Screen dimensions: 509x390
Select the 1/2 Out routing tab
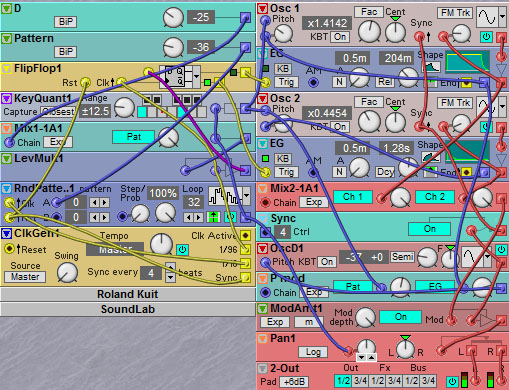(343, 380)
